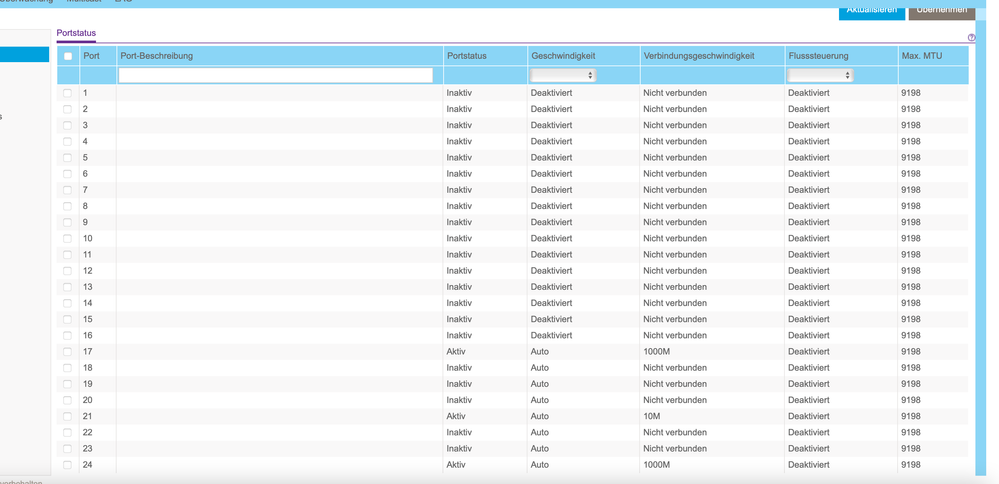Click the Max. MTU column header
This screenshot has height=484, width=999.
click(921, 56)
